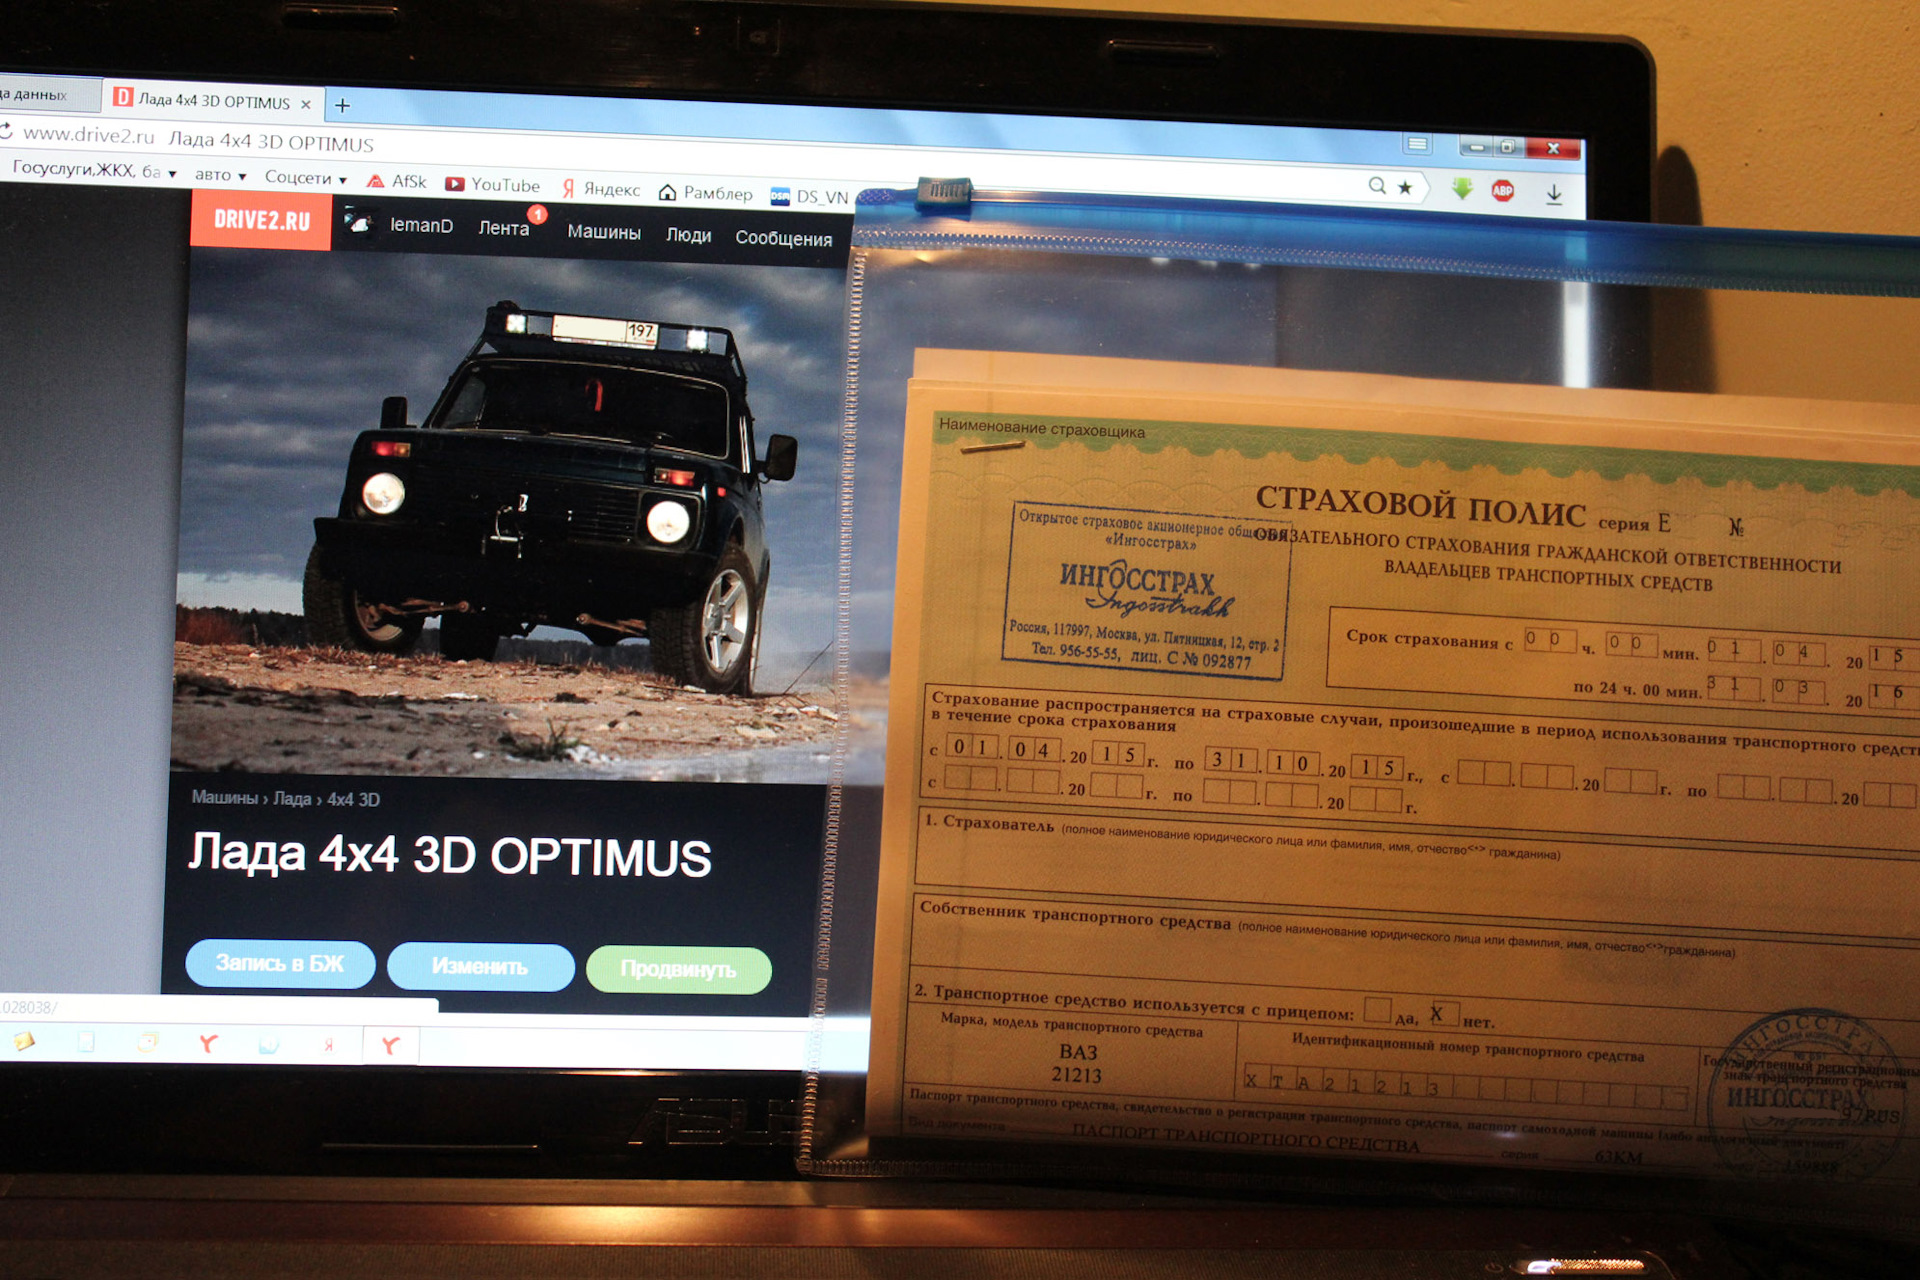The image size is (1920, 1280).
Task: Expand the Соцсети bookmarks folder
Action: (305, 178)
